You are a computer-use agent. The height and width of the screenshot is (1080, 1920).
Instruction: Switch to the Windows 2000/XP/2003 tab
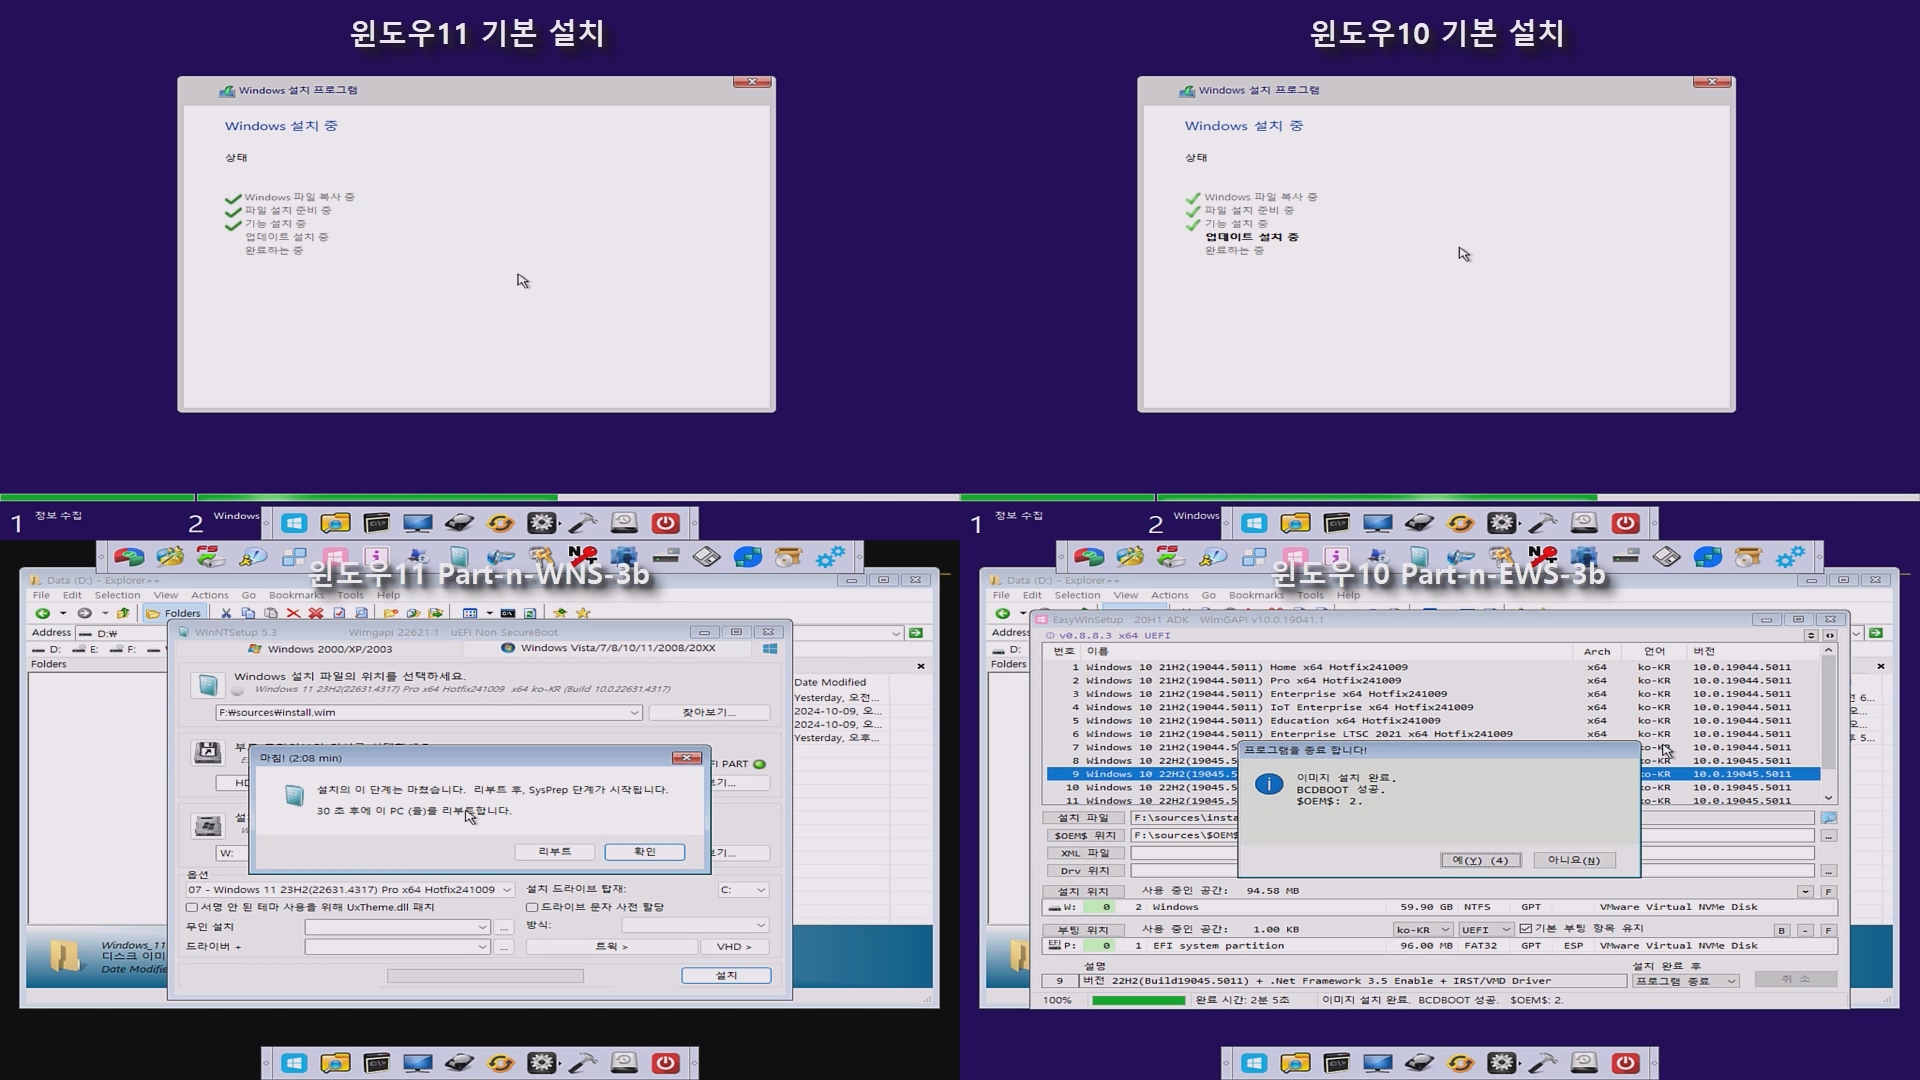tap(320, 649)
